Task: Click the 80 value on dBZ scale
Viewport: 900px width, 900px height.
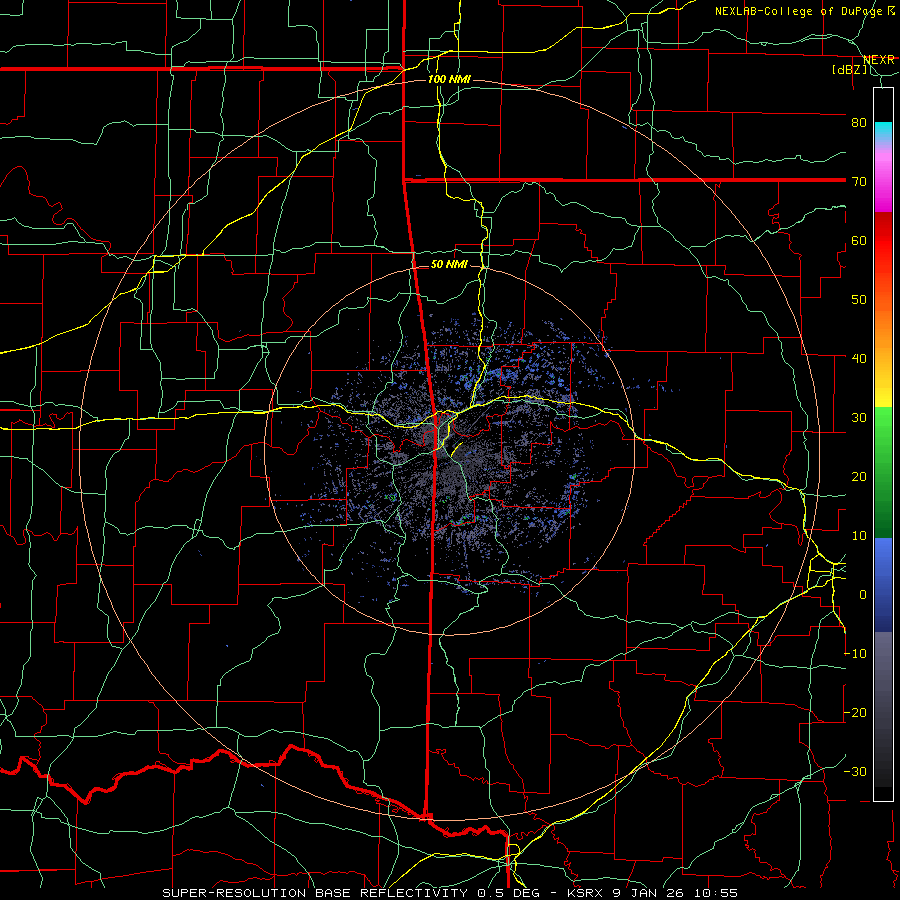Action: 859,122
